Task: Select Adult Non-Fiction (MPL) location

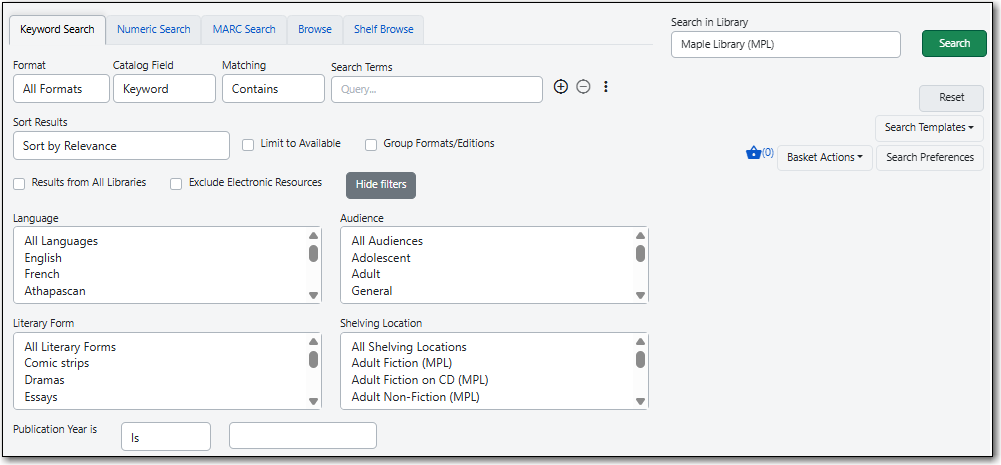Action: pos(416,397)
